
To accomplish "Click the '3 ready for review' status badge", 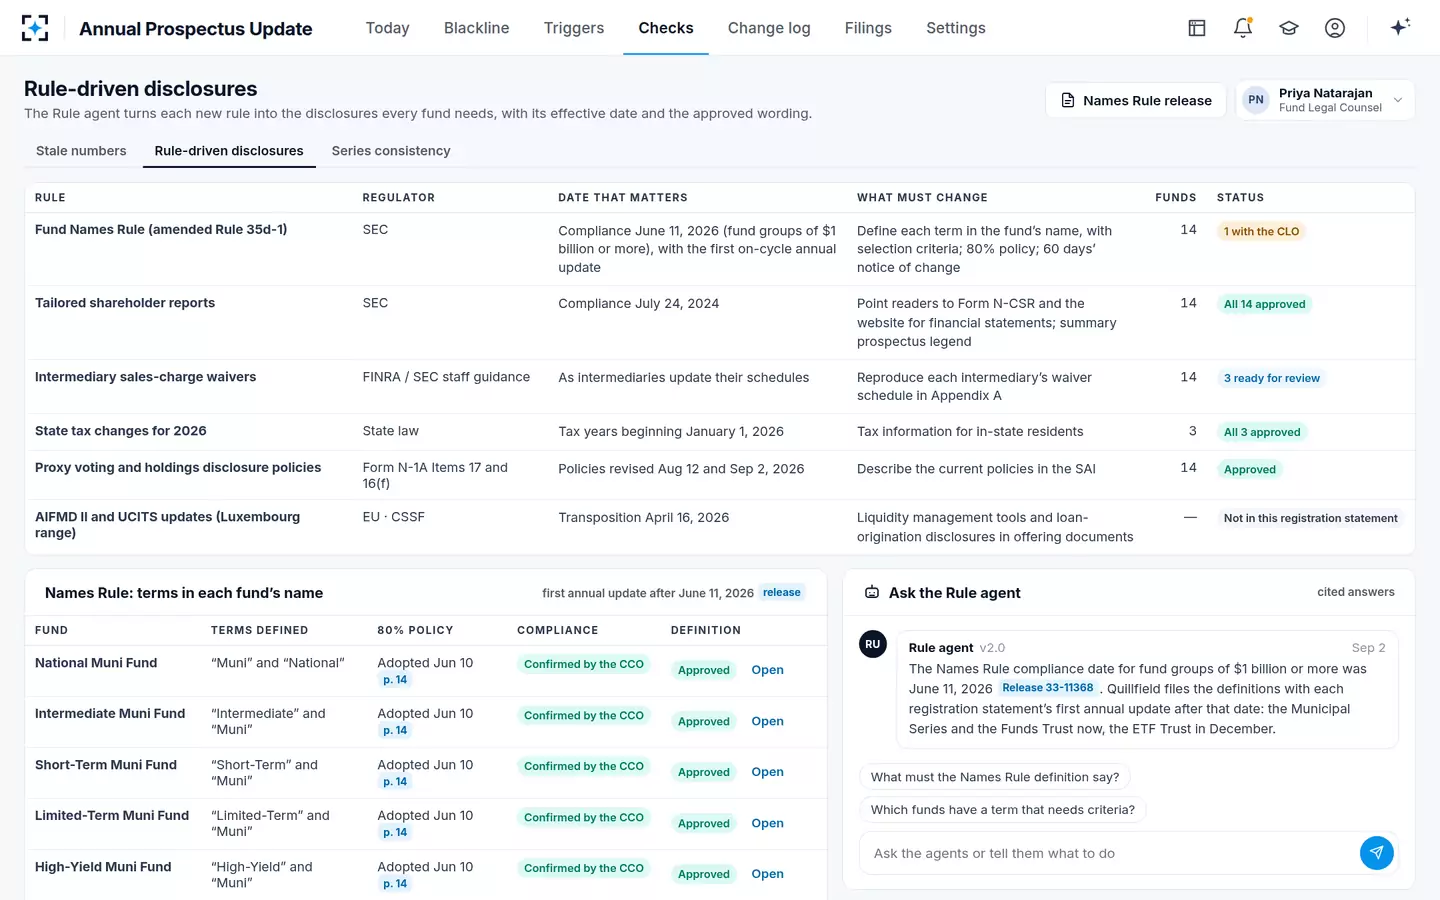I will [x=1272, y=378].
